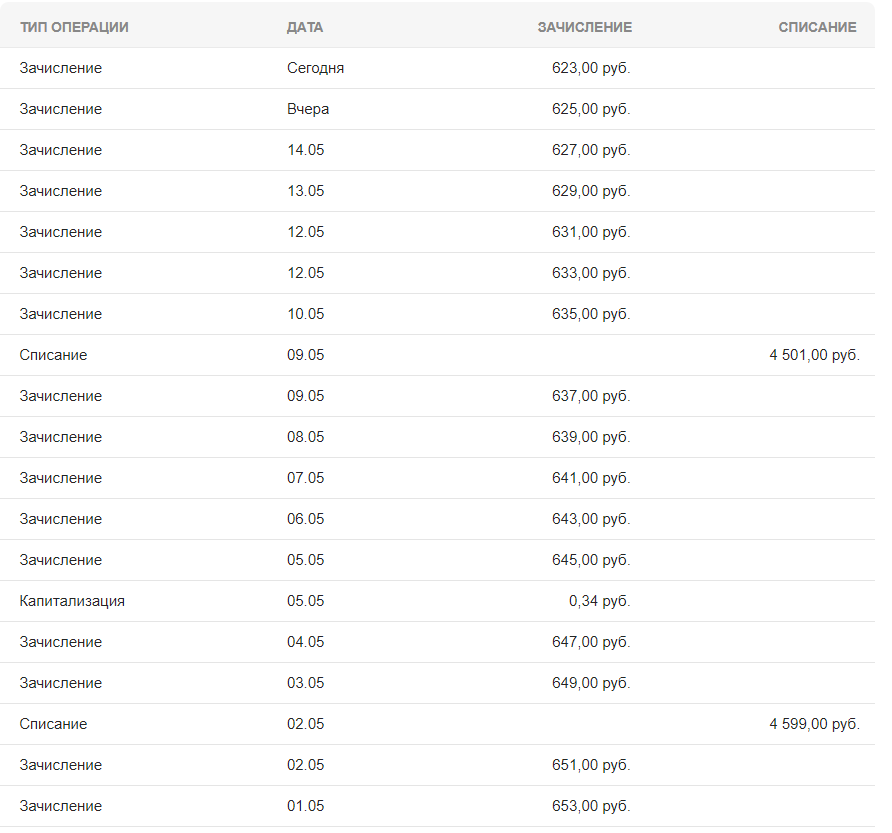892x833 pixels.
Task: Select the 4 599,00 руб. debit amount
Action: point(814,724)
